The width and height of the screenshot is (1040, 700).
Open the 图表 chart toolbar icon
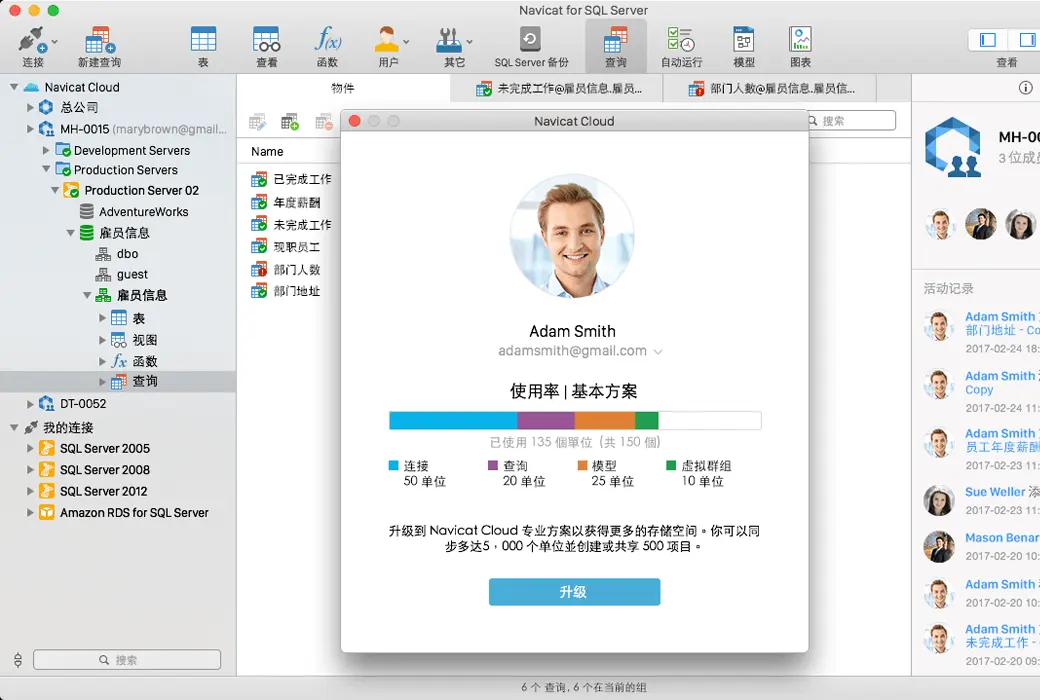click(x=801, y=40)
